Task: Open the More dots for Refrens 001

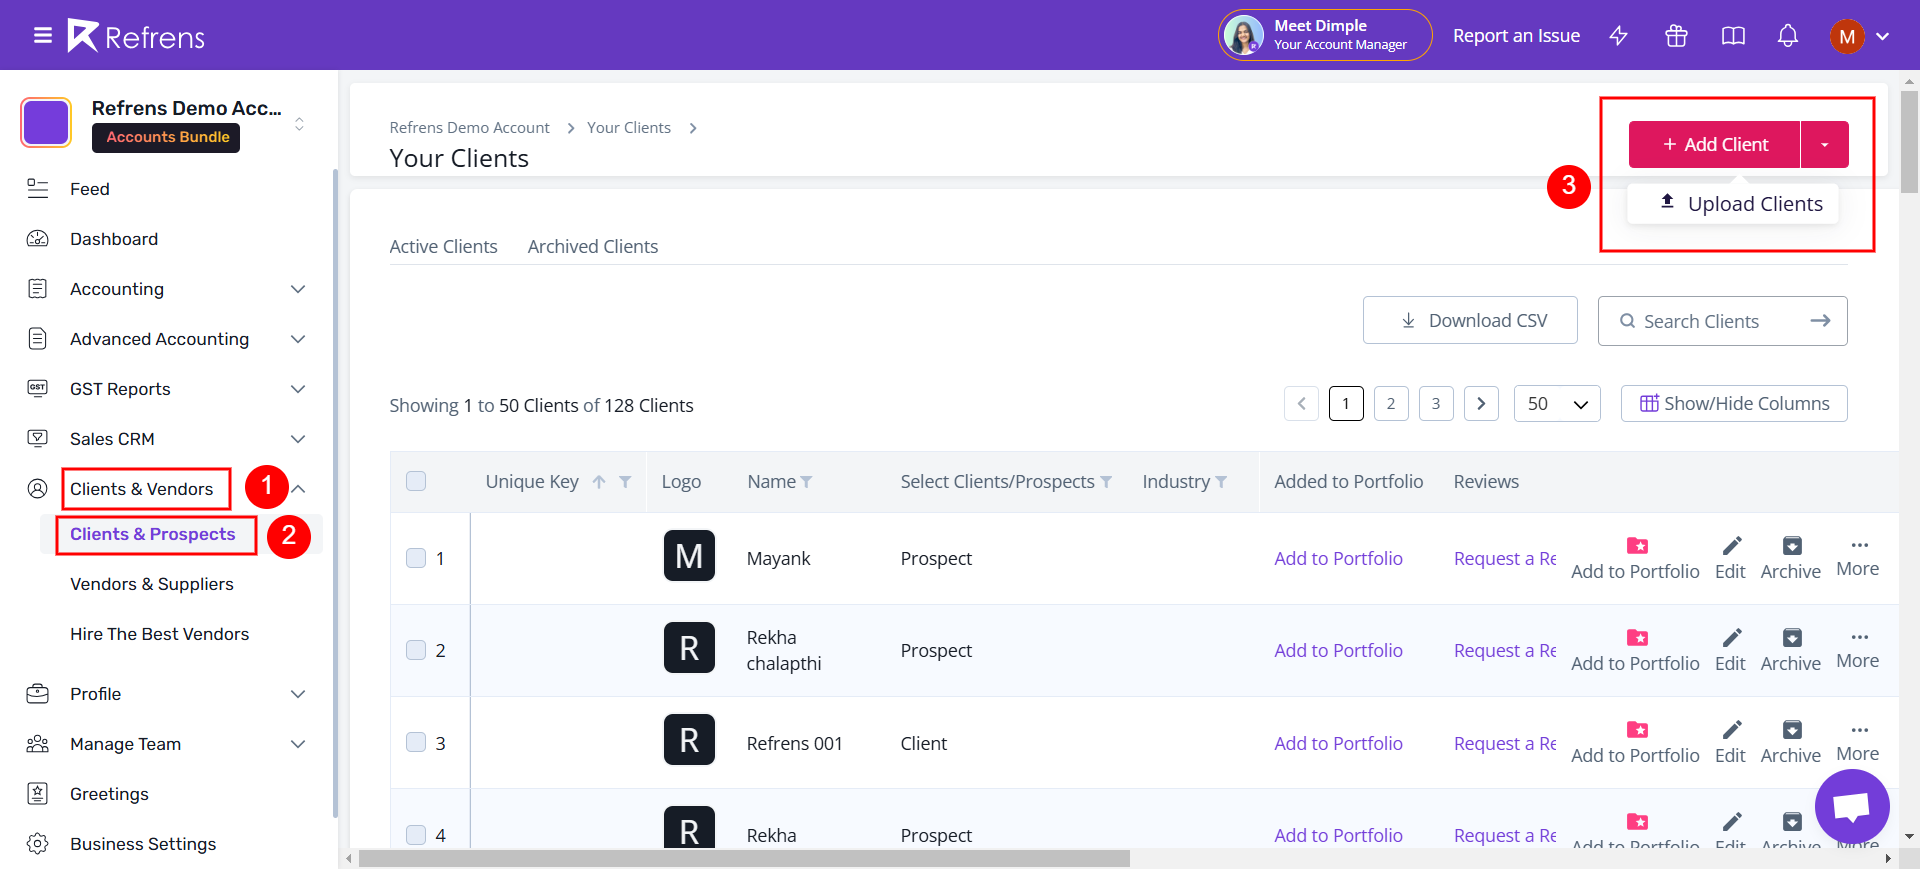Action: [x=1859, y=730]
